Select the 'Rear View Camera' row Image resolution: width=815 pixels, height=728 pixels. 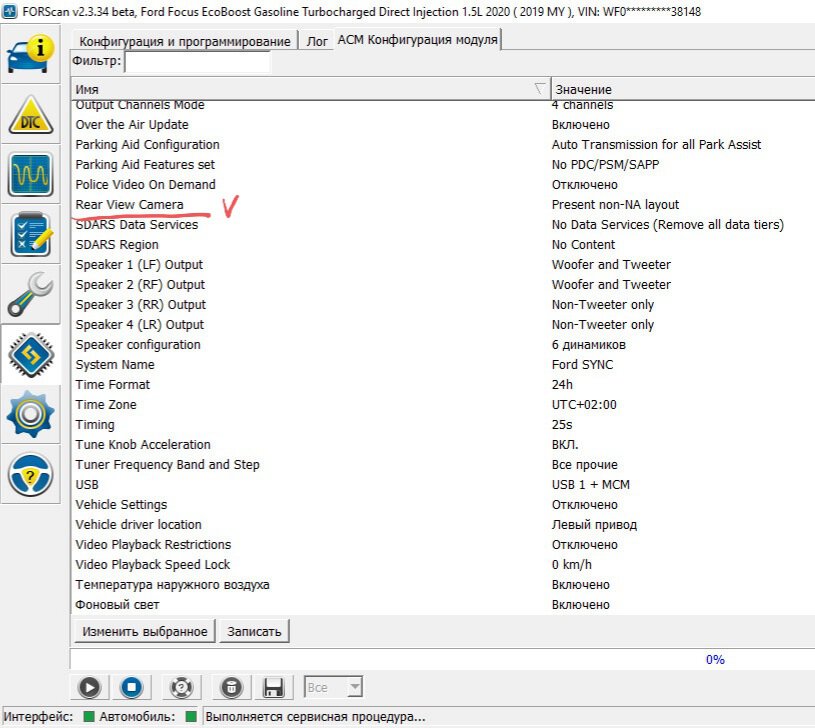pyautogui.click(x=443, y=205)
